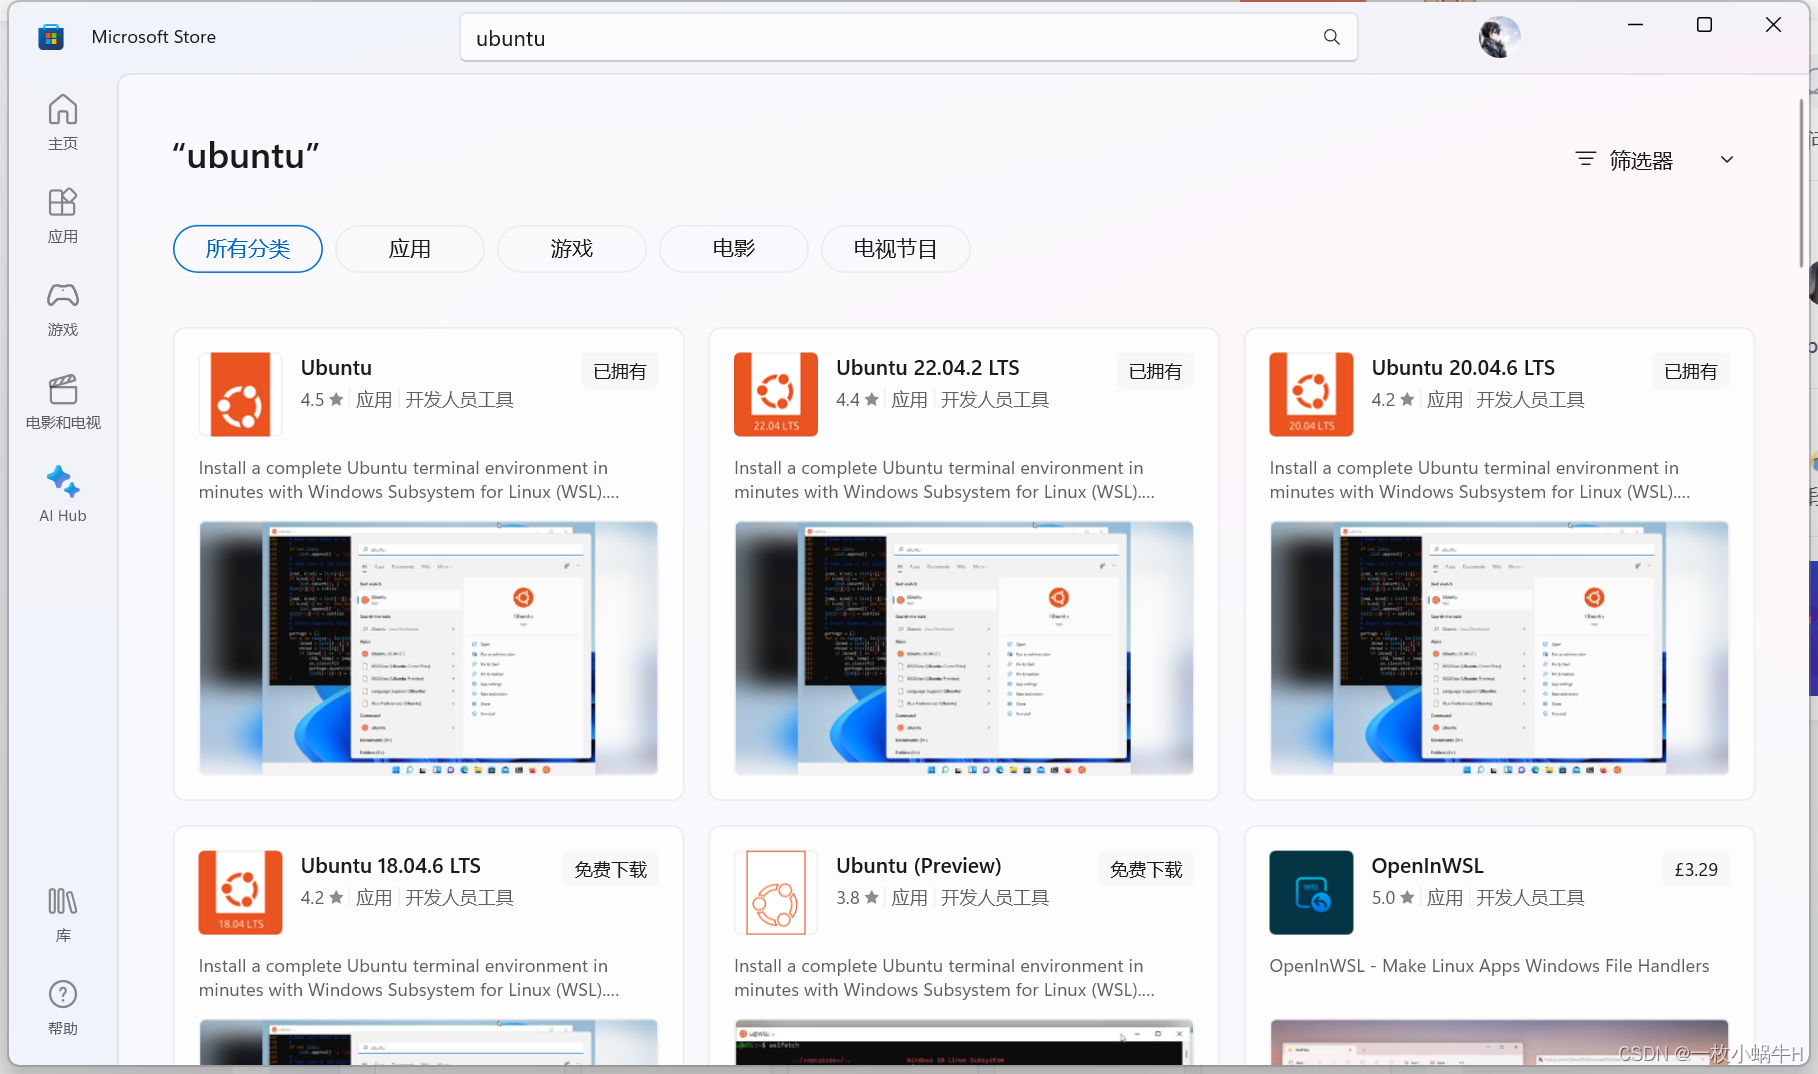Open the Ubuntu card screenshot thumbnail
This screenshot has width=1818, height=1074.
[428, 648]
